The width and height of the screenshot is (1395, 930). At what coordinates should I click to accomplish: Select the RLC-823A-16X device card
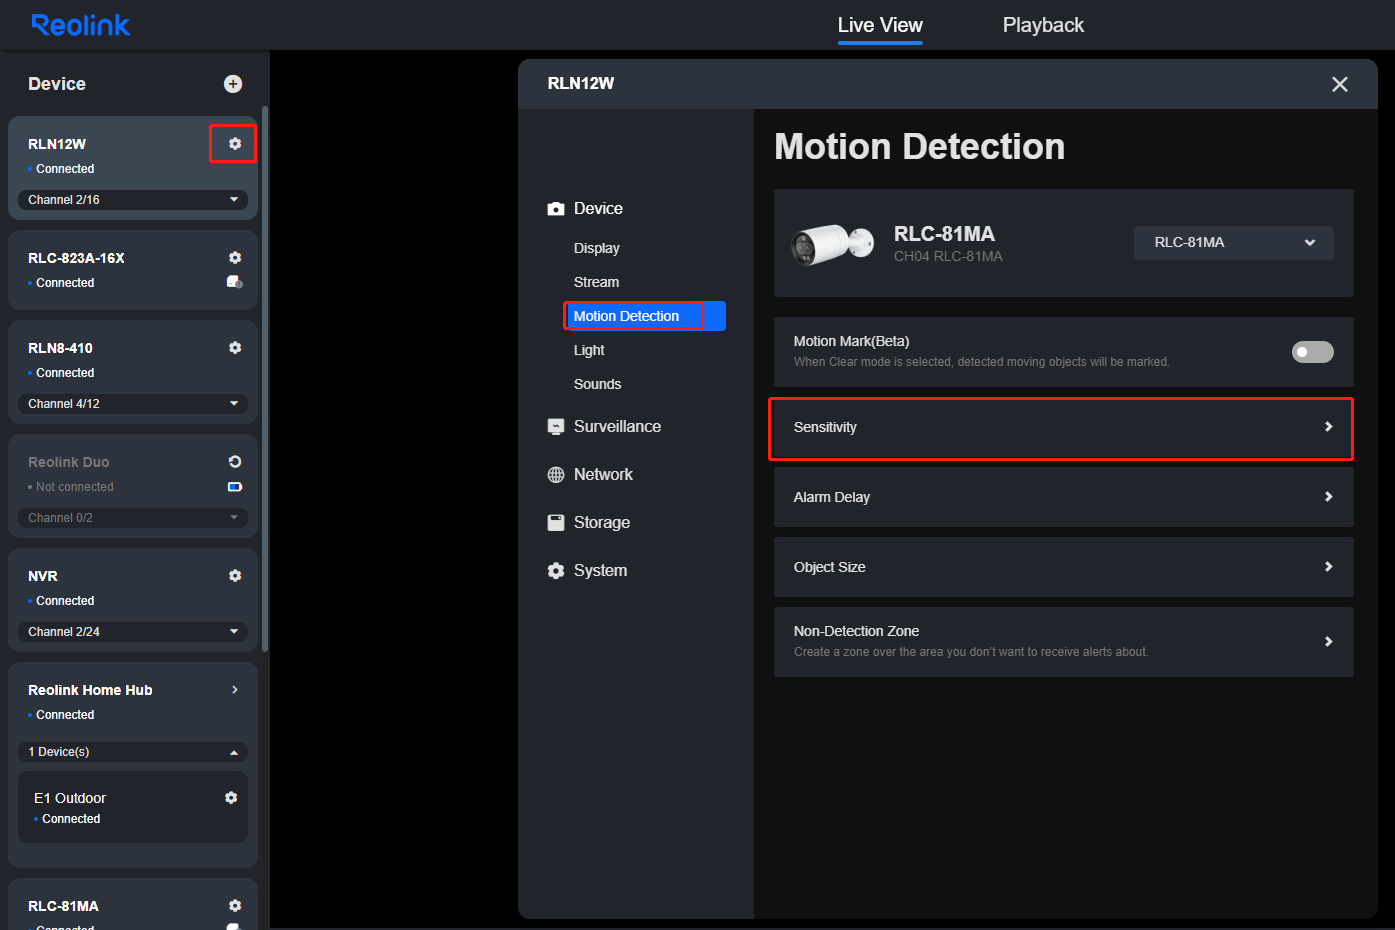[133, 270]
